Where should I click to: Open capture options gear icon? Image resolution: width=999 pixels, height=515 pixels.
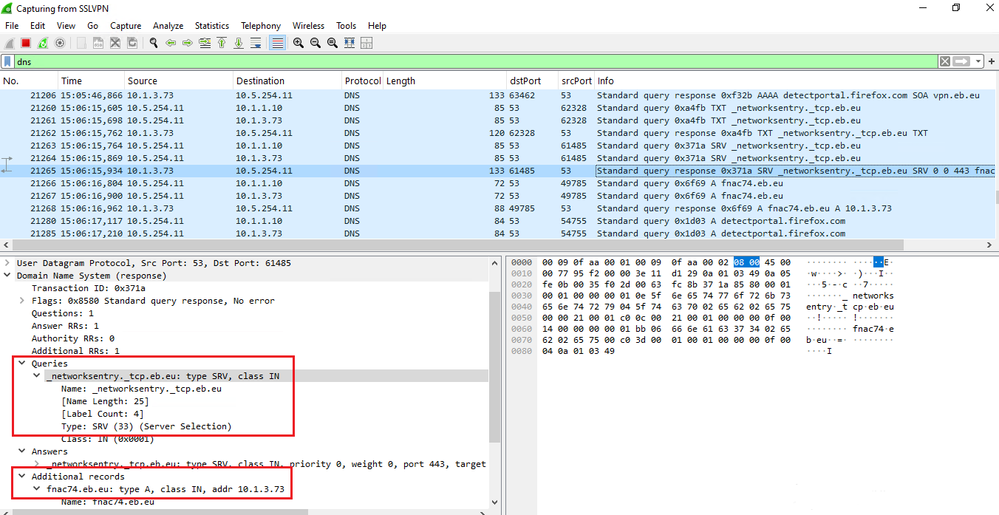60,43
